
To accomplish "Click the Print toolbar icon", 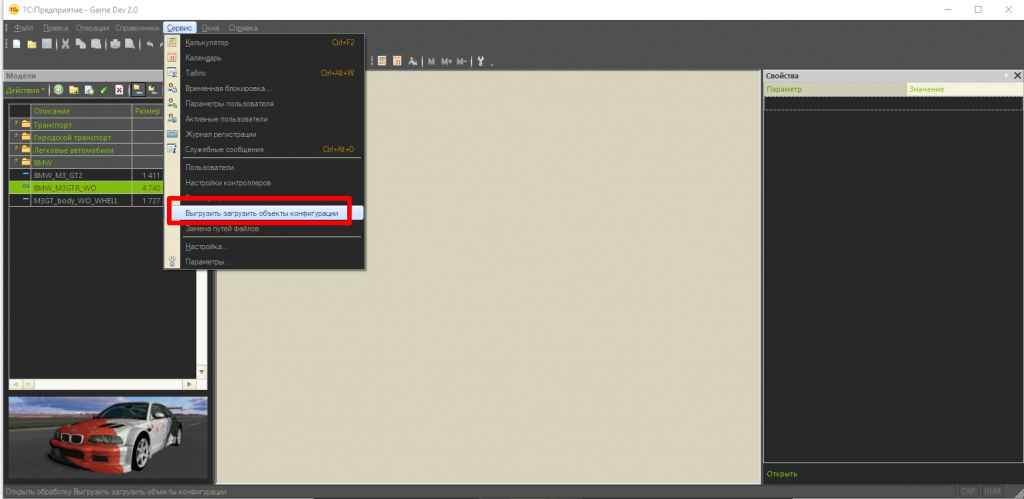I will pyautogui.click(x=115, y=44).
